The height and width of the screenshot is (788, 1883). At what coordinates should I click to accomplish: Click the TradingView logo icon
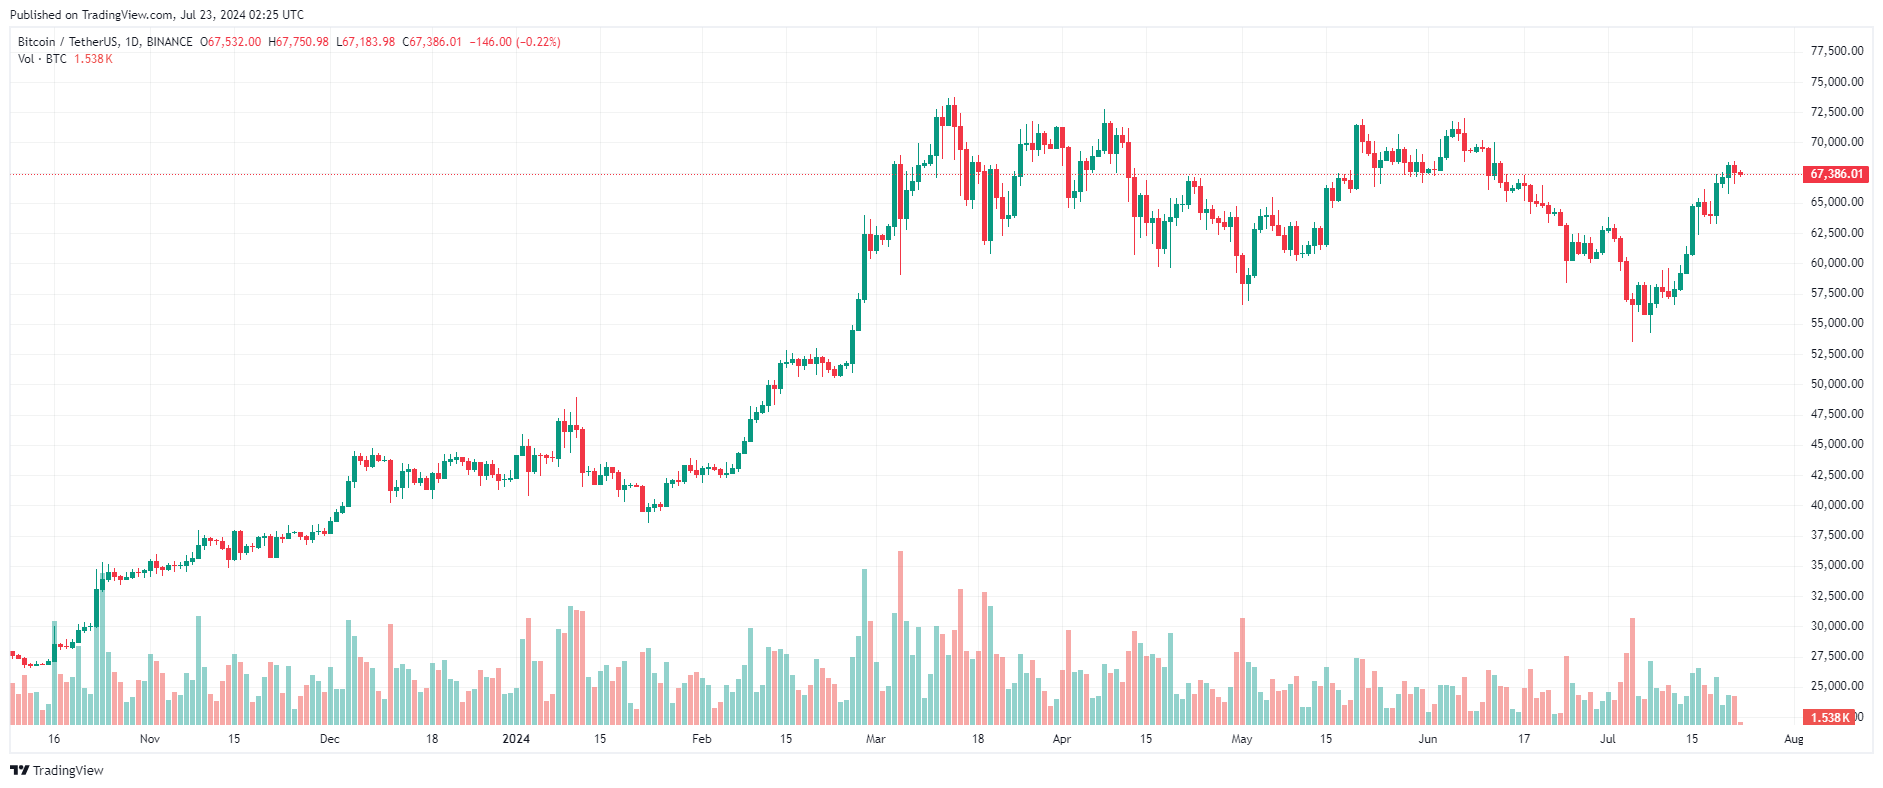click(19, 770)
